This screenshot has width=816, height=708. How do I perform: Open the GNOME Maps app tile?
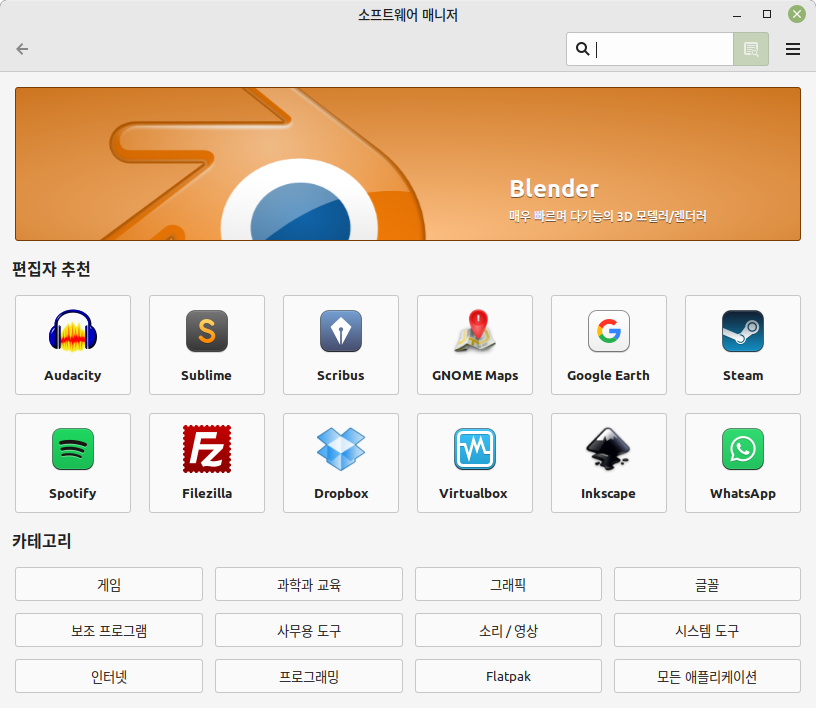pos(475,345)
